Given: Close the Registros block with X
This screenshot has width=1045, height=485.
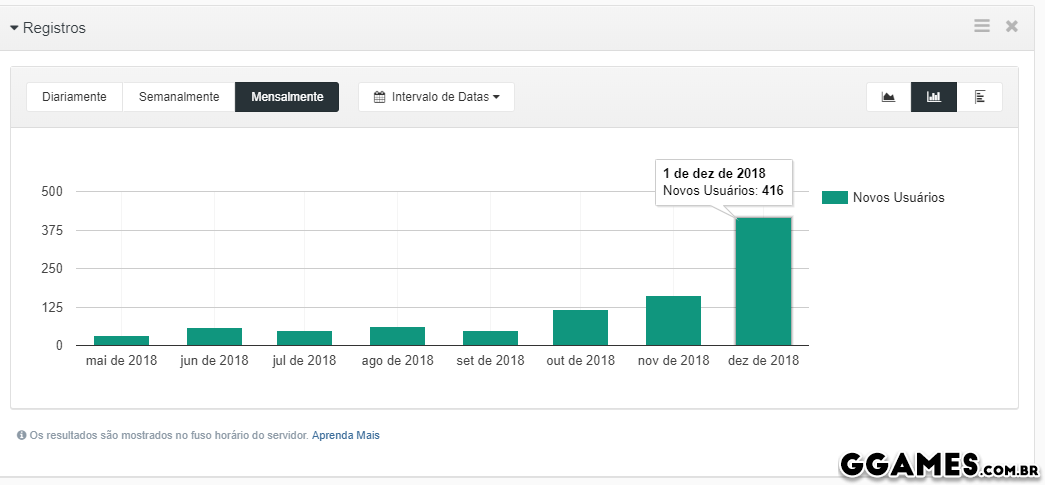Looking at the screenshot, I should coord(1012,26).
